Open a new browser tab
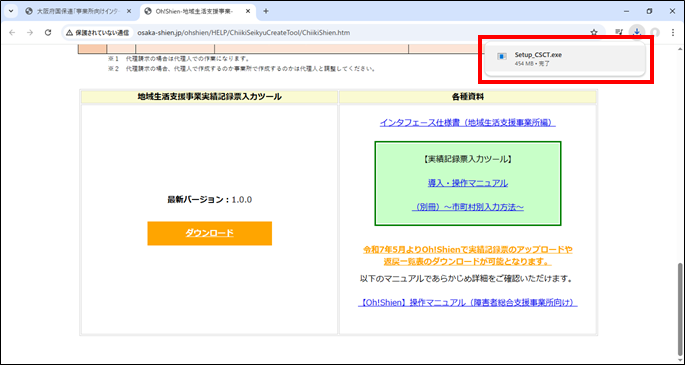685x365 pixels. (266, 11)
